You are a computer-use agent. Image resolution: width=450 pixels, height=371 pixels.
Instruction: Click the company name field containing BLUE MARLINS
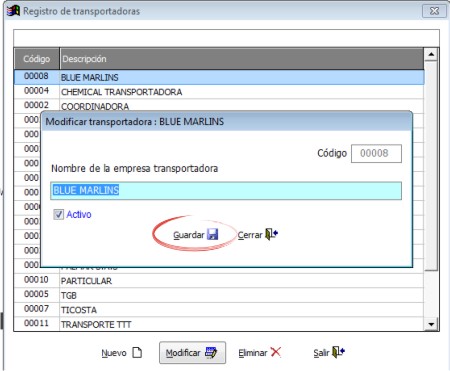[226, 191]
